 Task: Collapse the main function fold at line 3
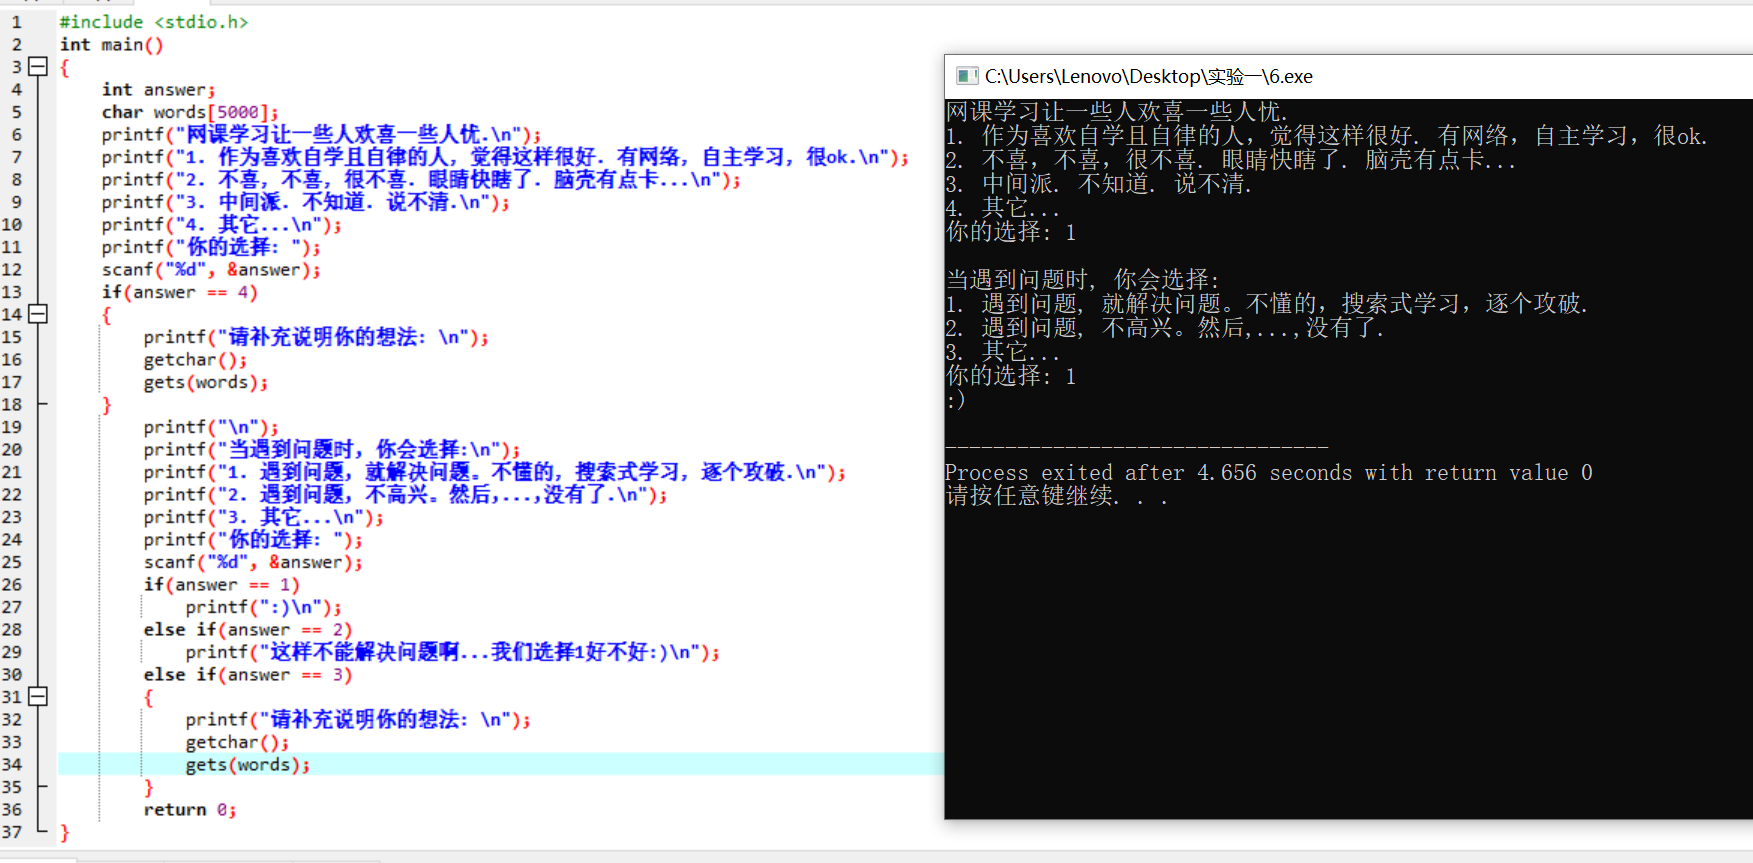[38, 67]
